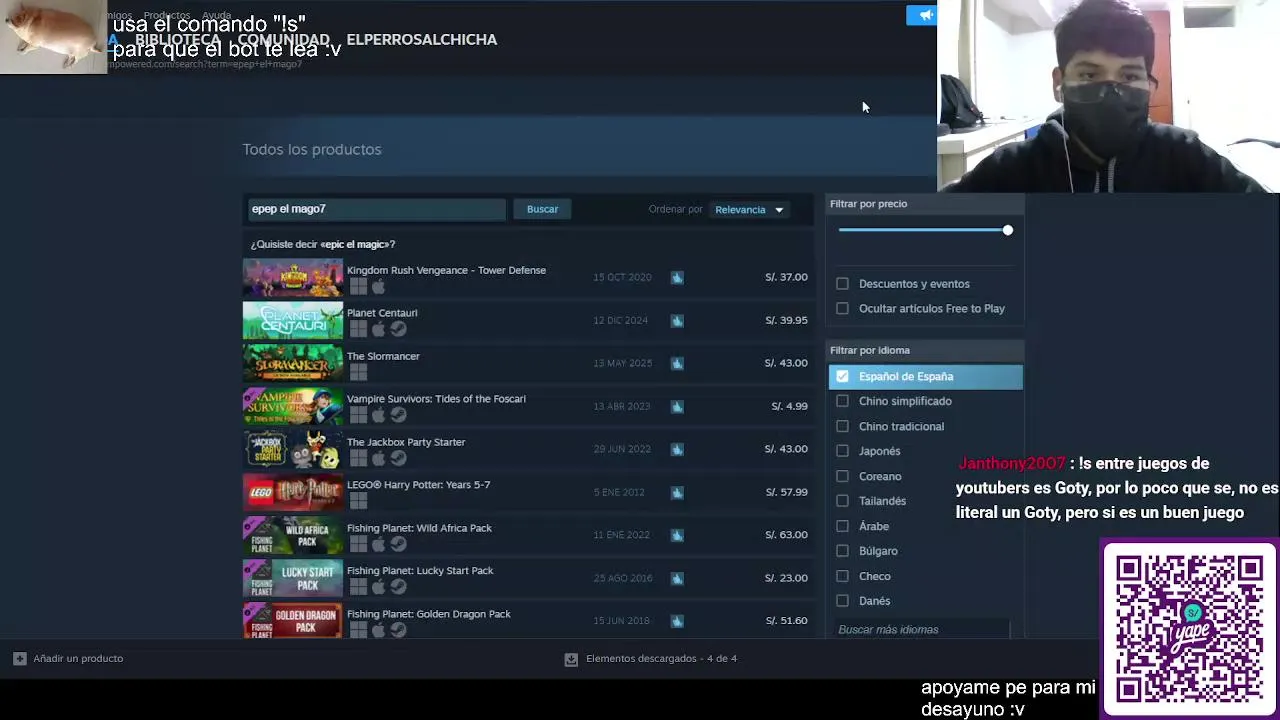Viewport: 1280px width, 720px height.
Task: Collapse the Filtrar por precio section
Action: [925, 203]
